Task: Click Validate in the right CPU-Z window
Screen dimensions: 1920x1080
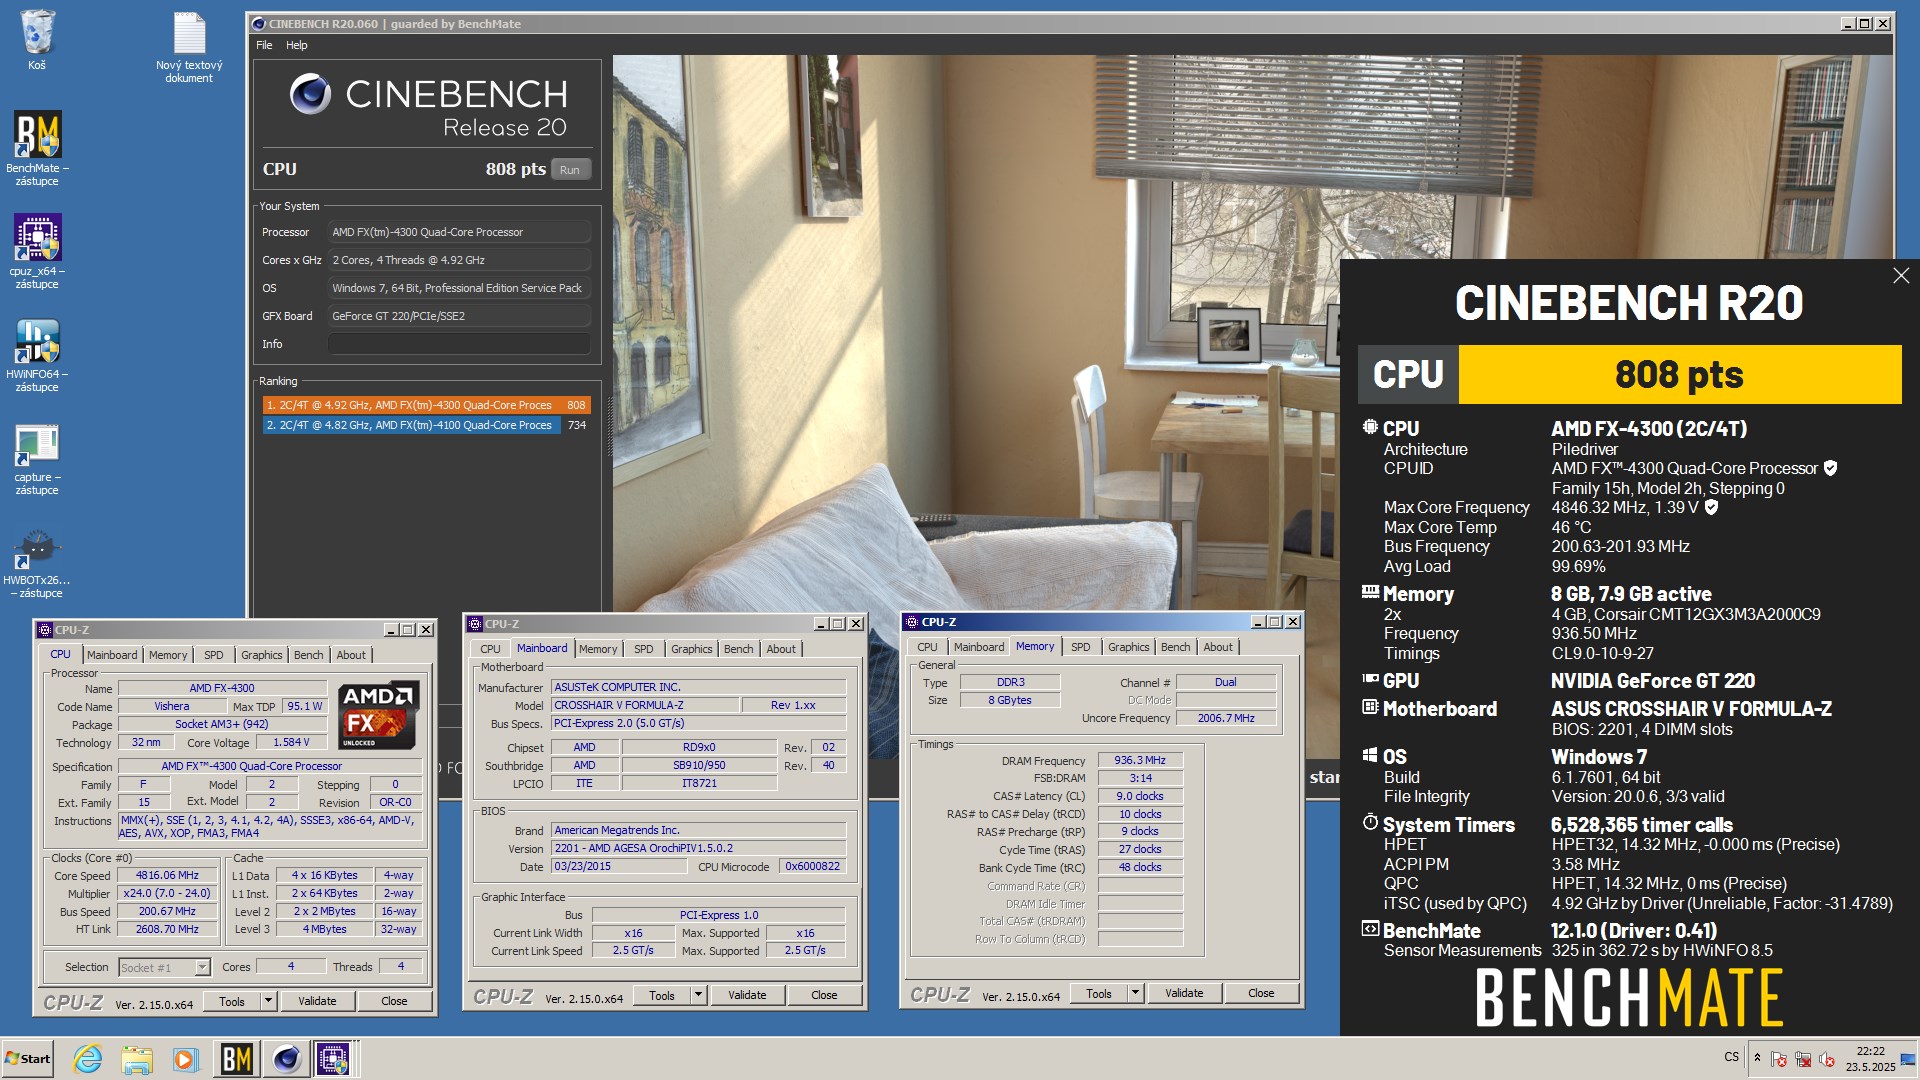Action: click(x=1184, y=993)
